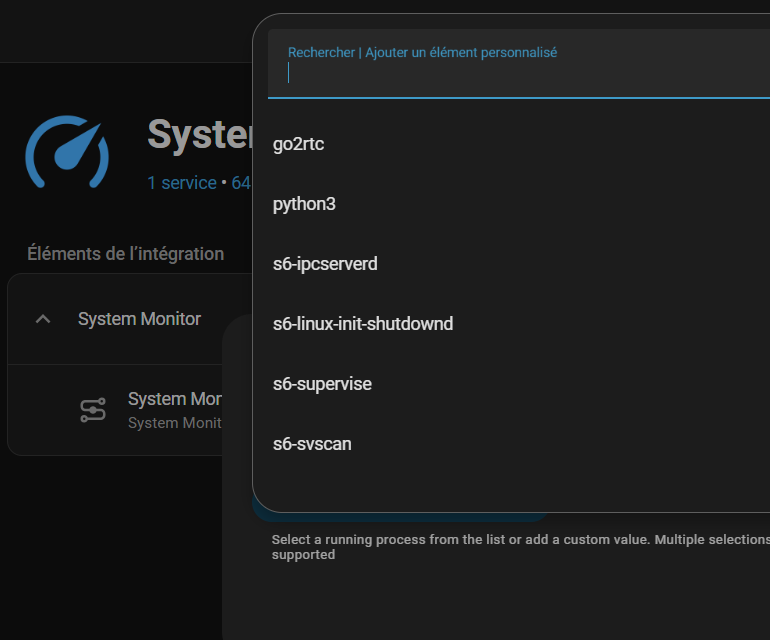
Task: Pick the s6-ipcserverd process option
Action: coord(325,264)
